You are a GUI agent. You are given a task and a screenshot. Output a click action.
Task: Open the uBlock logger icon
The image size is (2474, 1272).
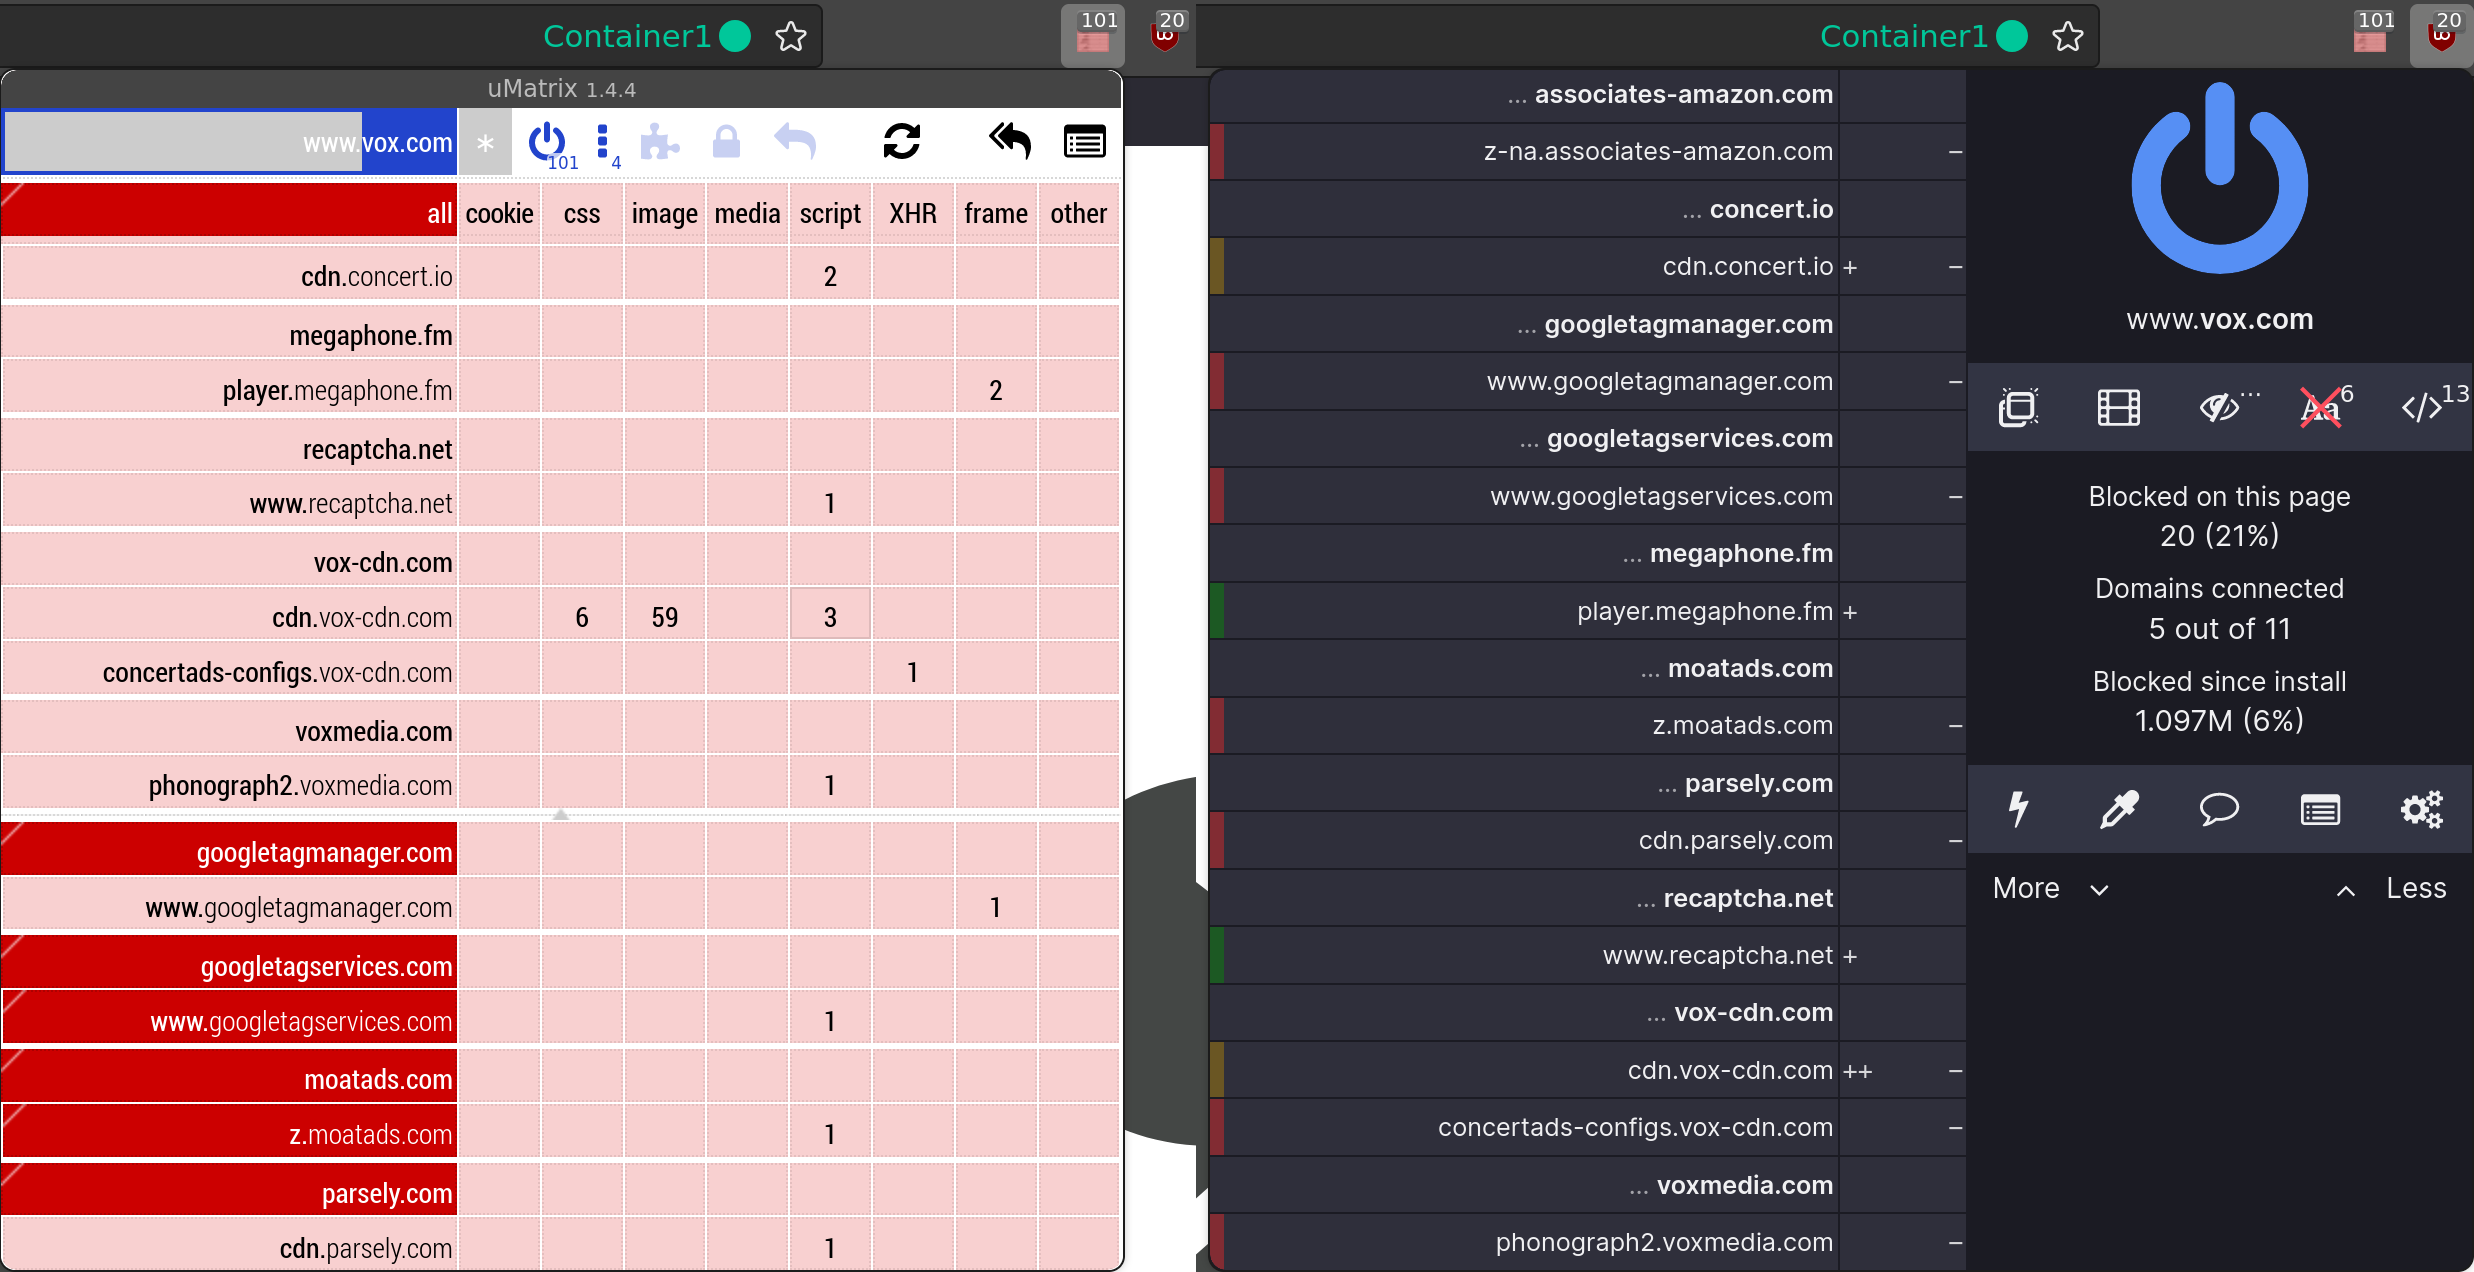pyautogui.click(x=2320, y=809)
